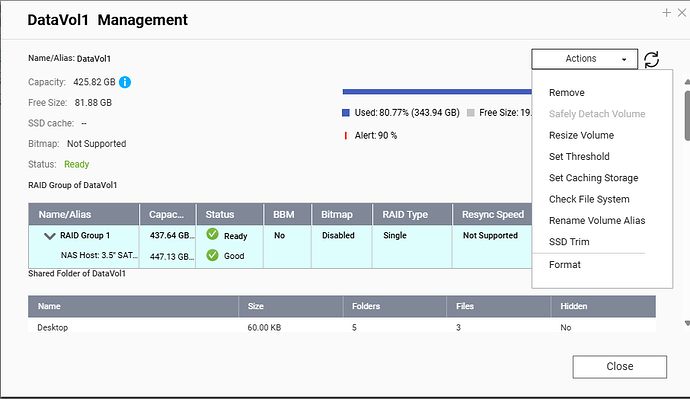Click the Folders column header

395,306
